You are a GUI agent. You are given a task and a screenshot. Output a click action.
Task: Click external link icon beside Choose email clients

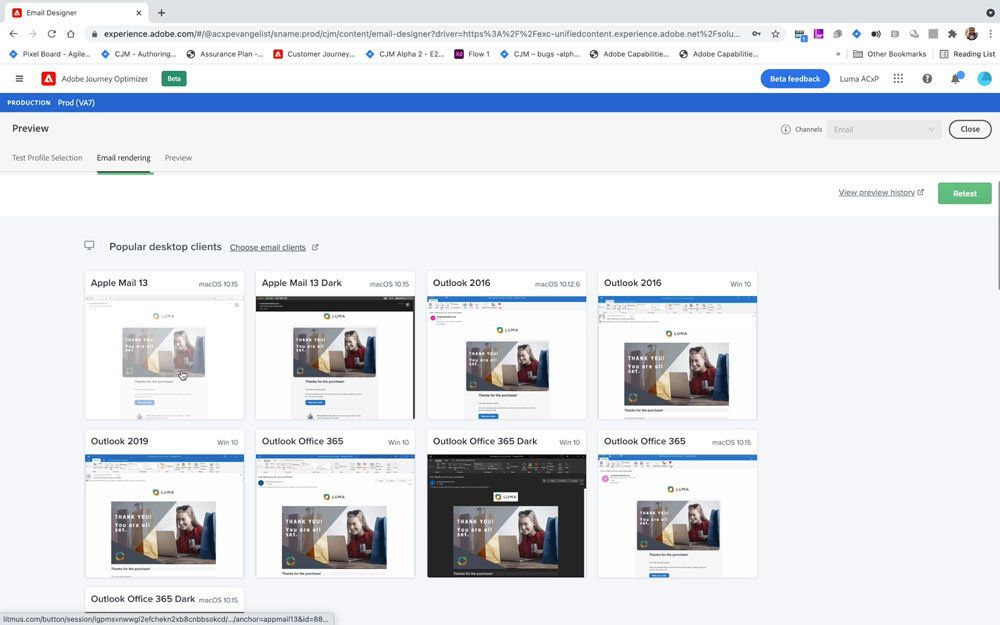[315, 247]
